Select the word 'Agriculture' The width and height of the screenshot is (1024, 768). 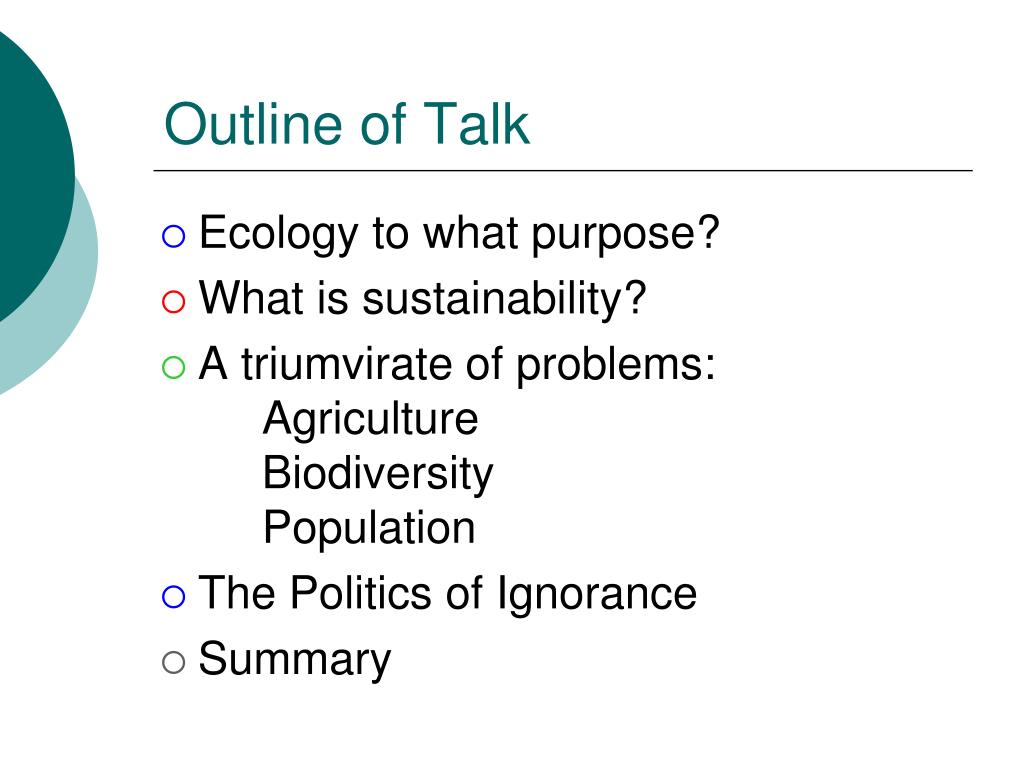point(370,419)
